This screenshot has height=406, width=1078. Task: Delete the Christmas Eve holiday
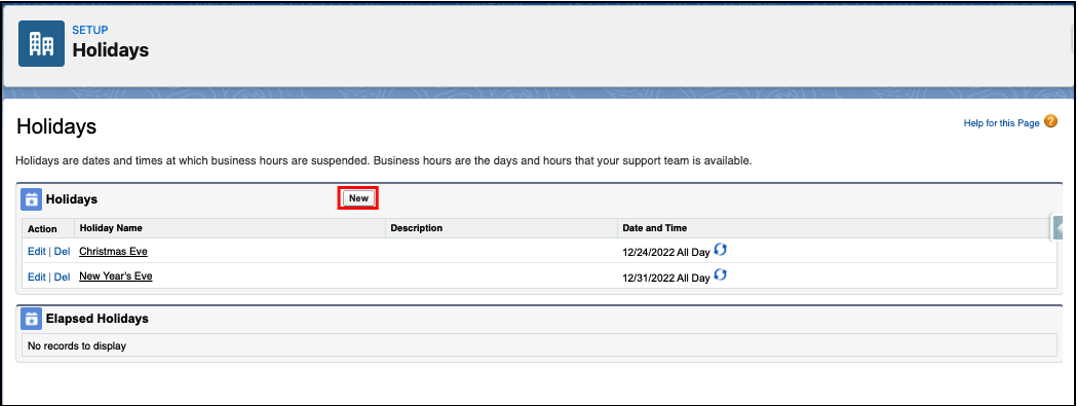coord(62,252)
